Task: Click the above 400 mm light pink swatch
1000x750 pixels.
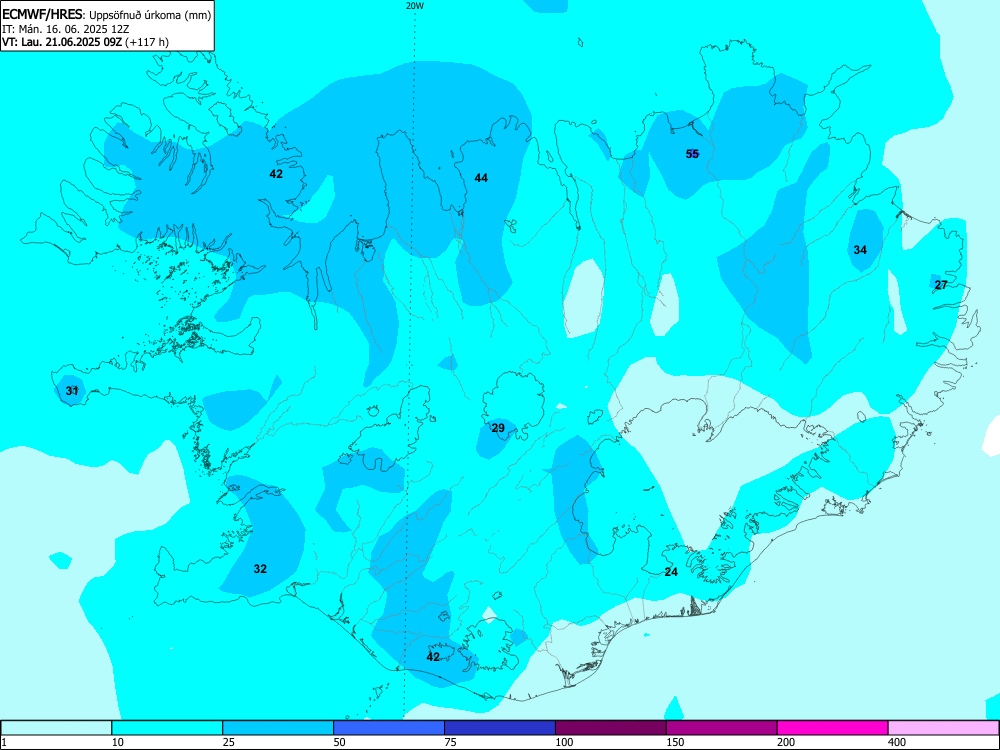Action: pos(943,728)
